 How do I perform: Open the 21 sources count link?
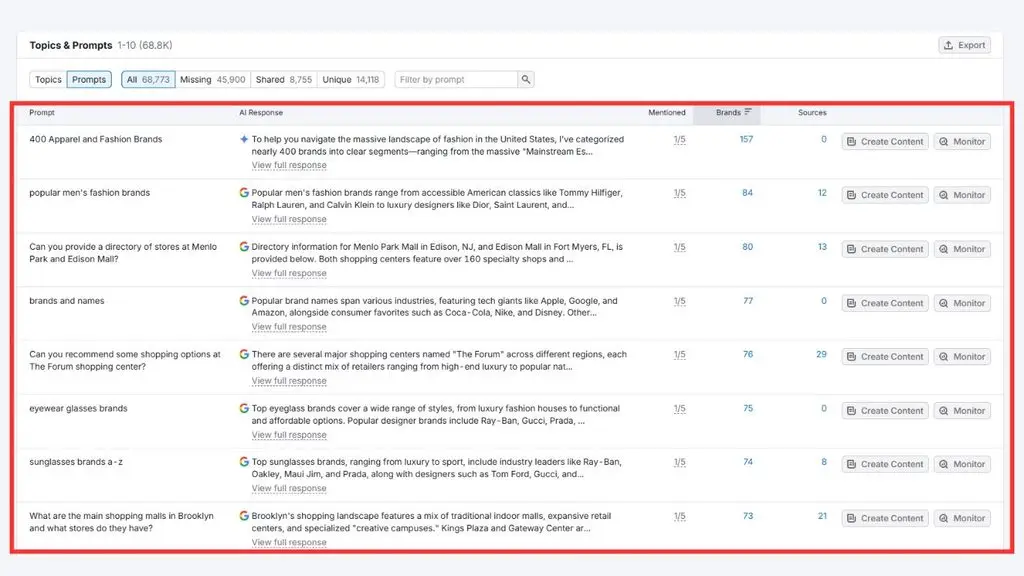coord(822,516)
